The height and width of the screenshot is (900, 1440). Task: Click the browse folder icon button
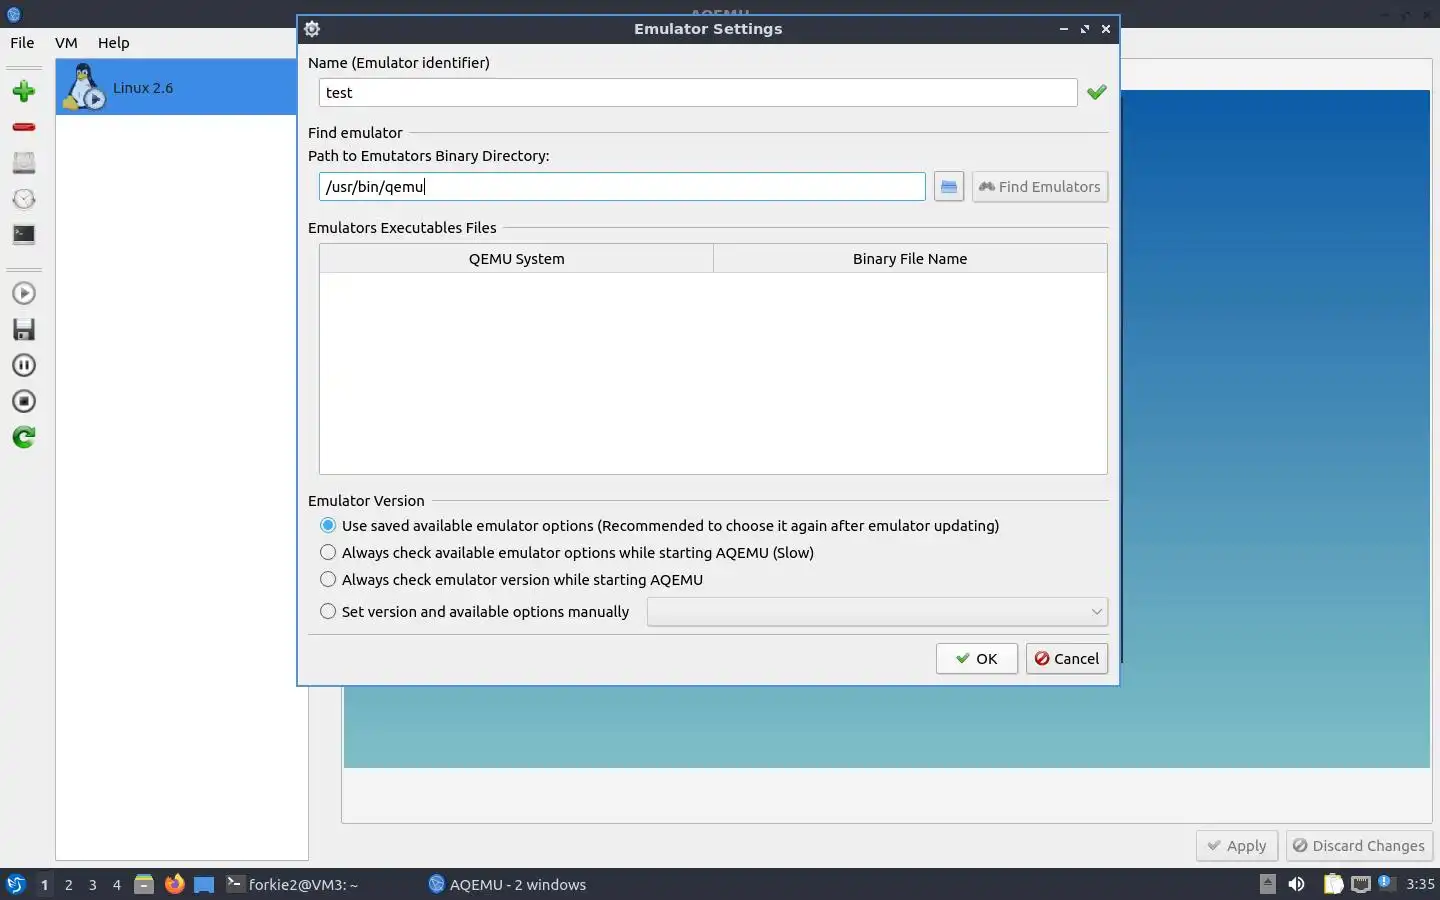pos(949,187)
